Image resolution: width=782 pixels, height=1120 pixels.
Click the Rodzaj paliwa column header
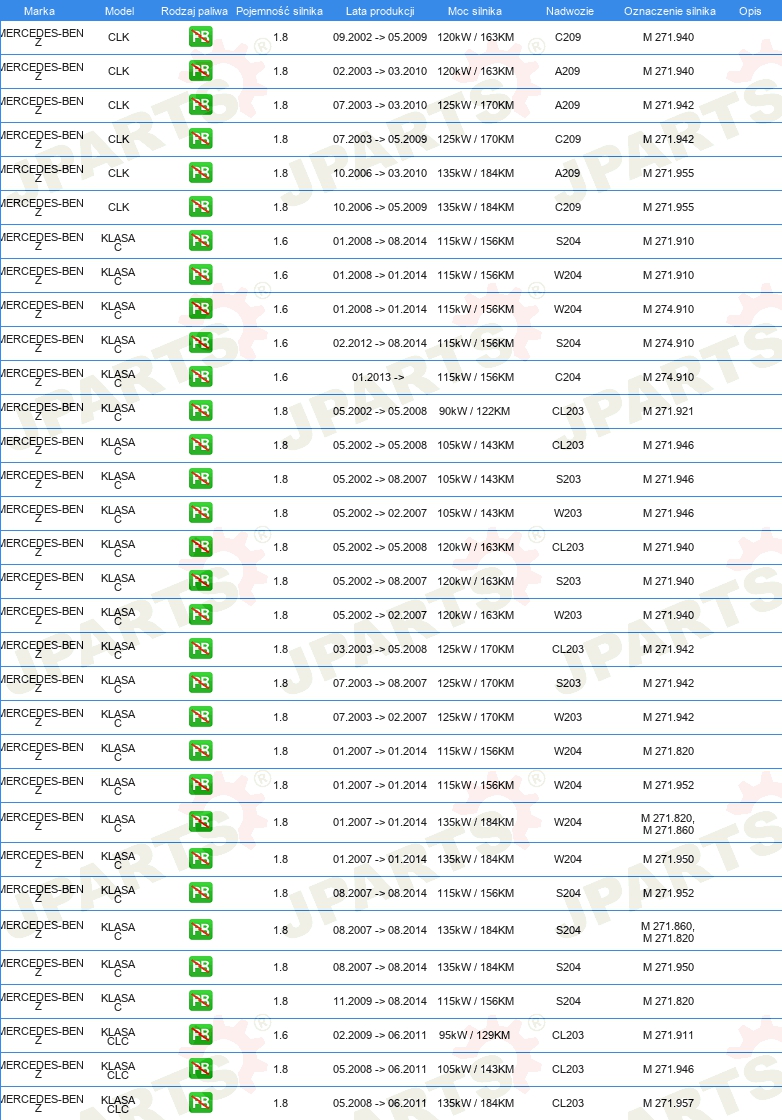click(194, 11)
